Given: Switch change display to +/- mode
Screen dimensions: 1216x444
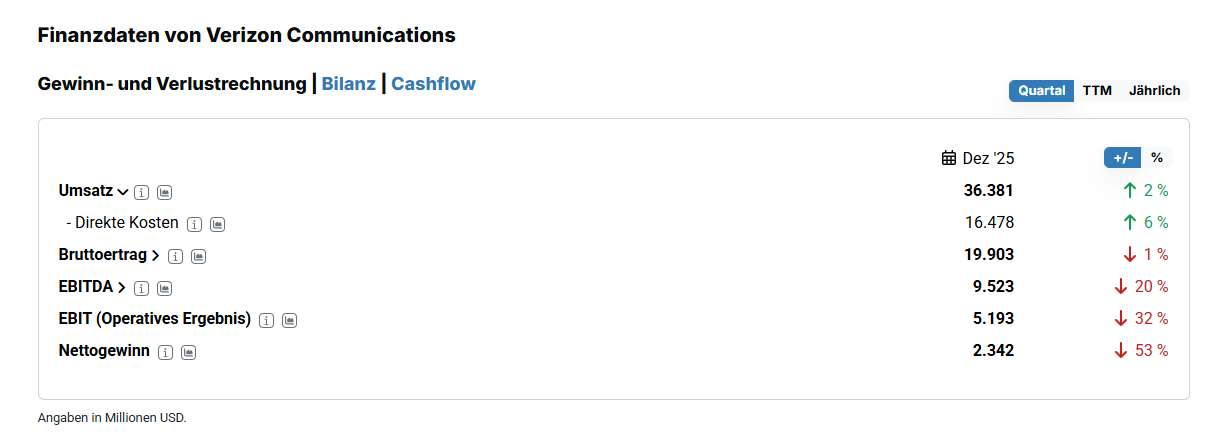Looking at the screenshot, I should pos(1122,158).
